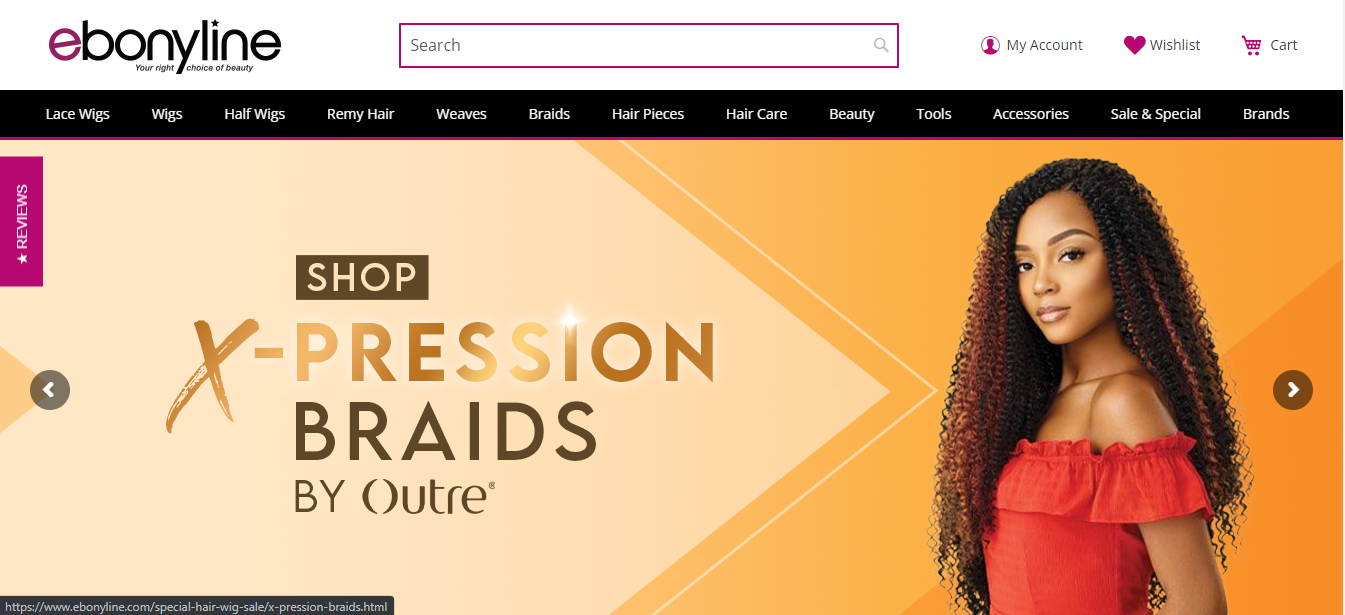Open the Sale & Special menu
1345x615 pixels.
[x=1155, y=114]
